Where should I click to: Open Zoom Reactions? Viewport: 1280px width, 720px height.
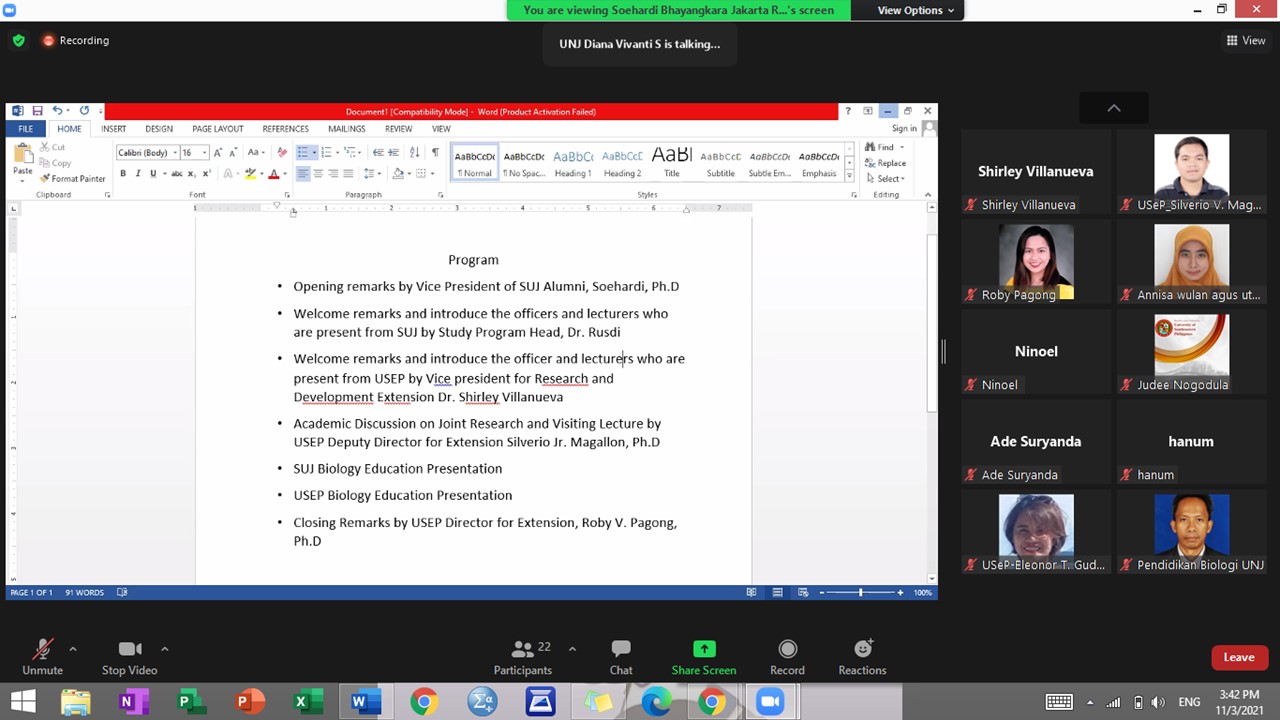tap(862, 657)
